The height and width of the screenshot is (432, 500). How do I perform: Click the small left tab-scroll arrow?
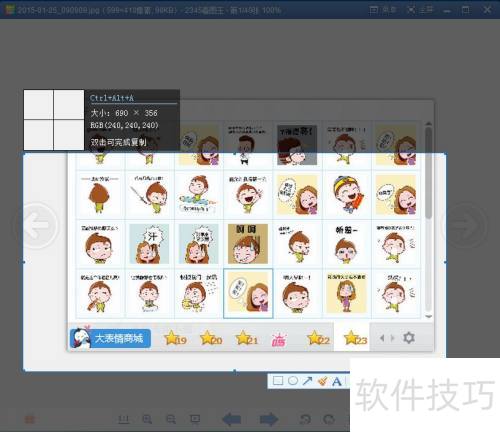(382, 338)
